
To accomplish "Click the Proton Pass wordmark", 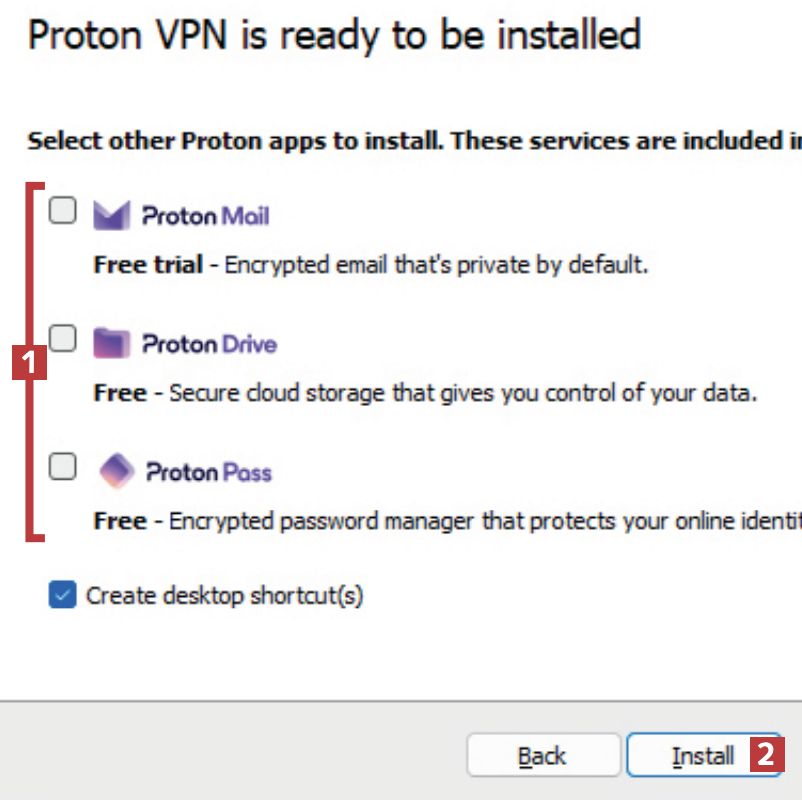I will tap(209, 471).
